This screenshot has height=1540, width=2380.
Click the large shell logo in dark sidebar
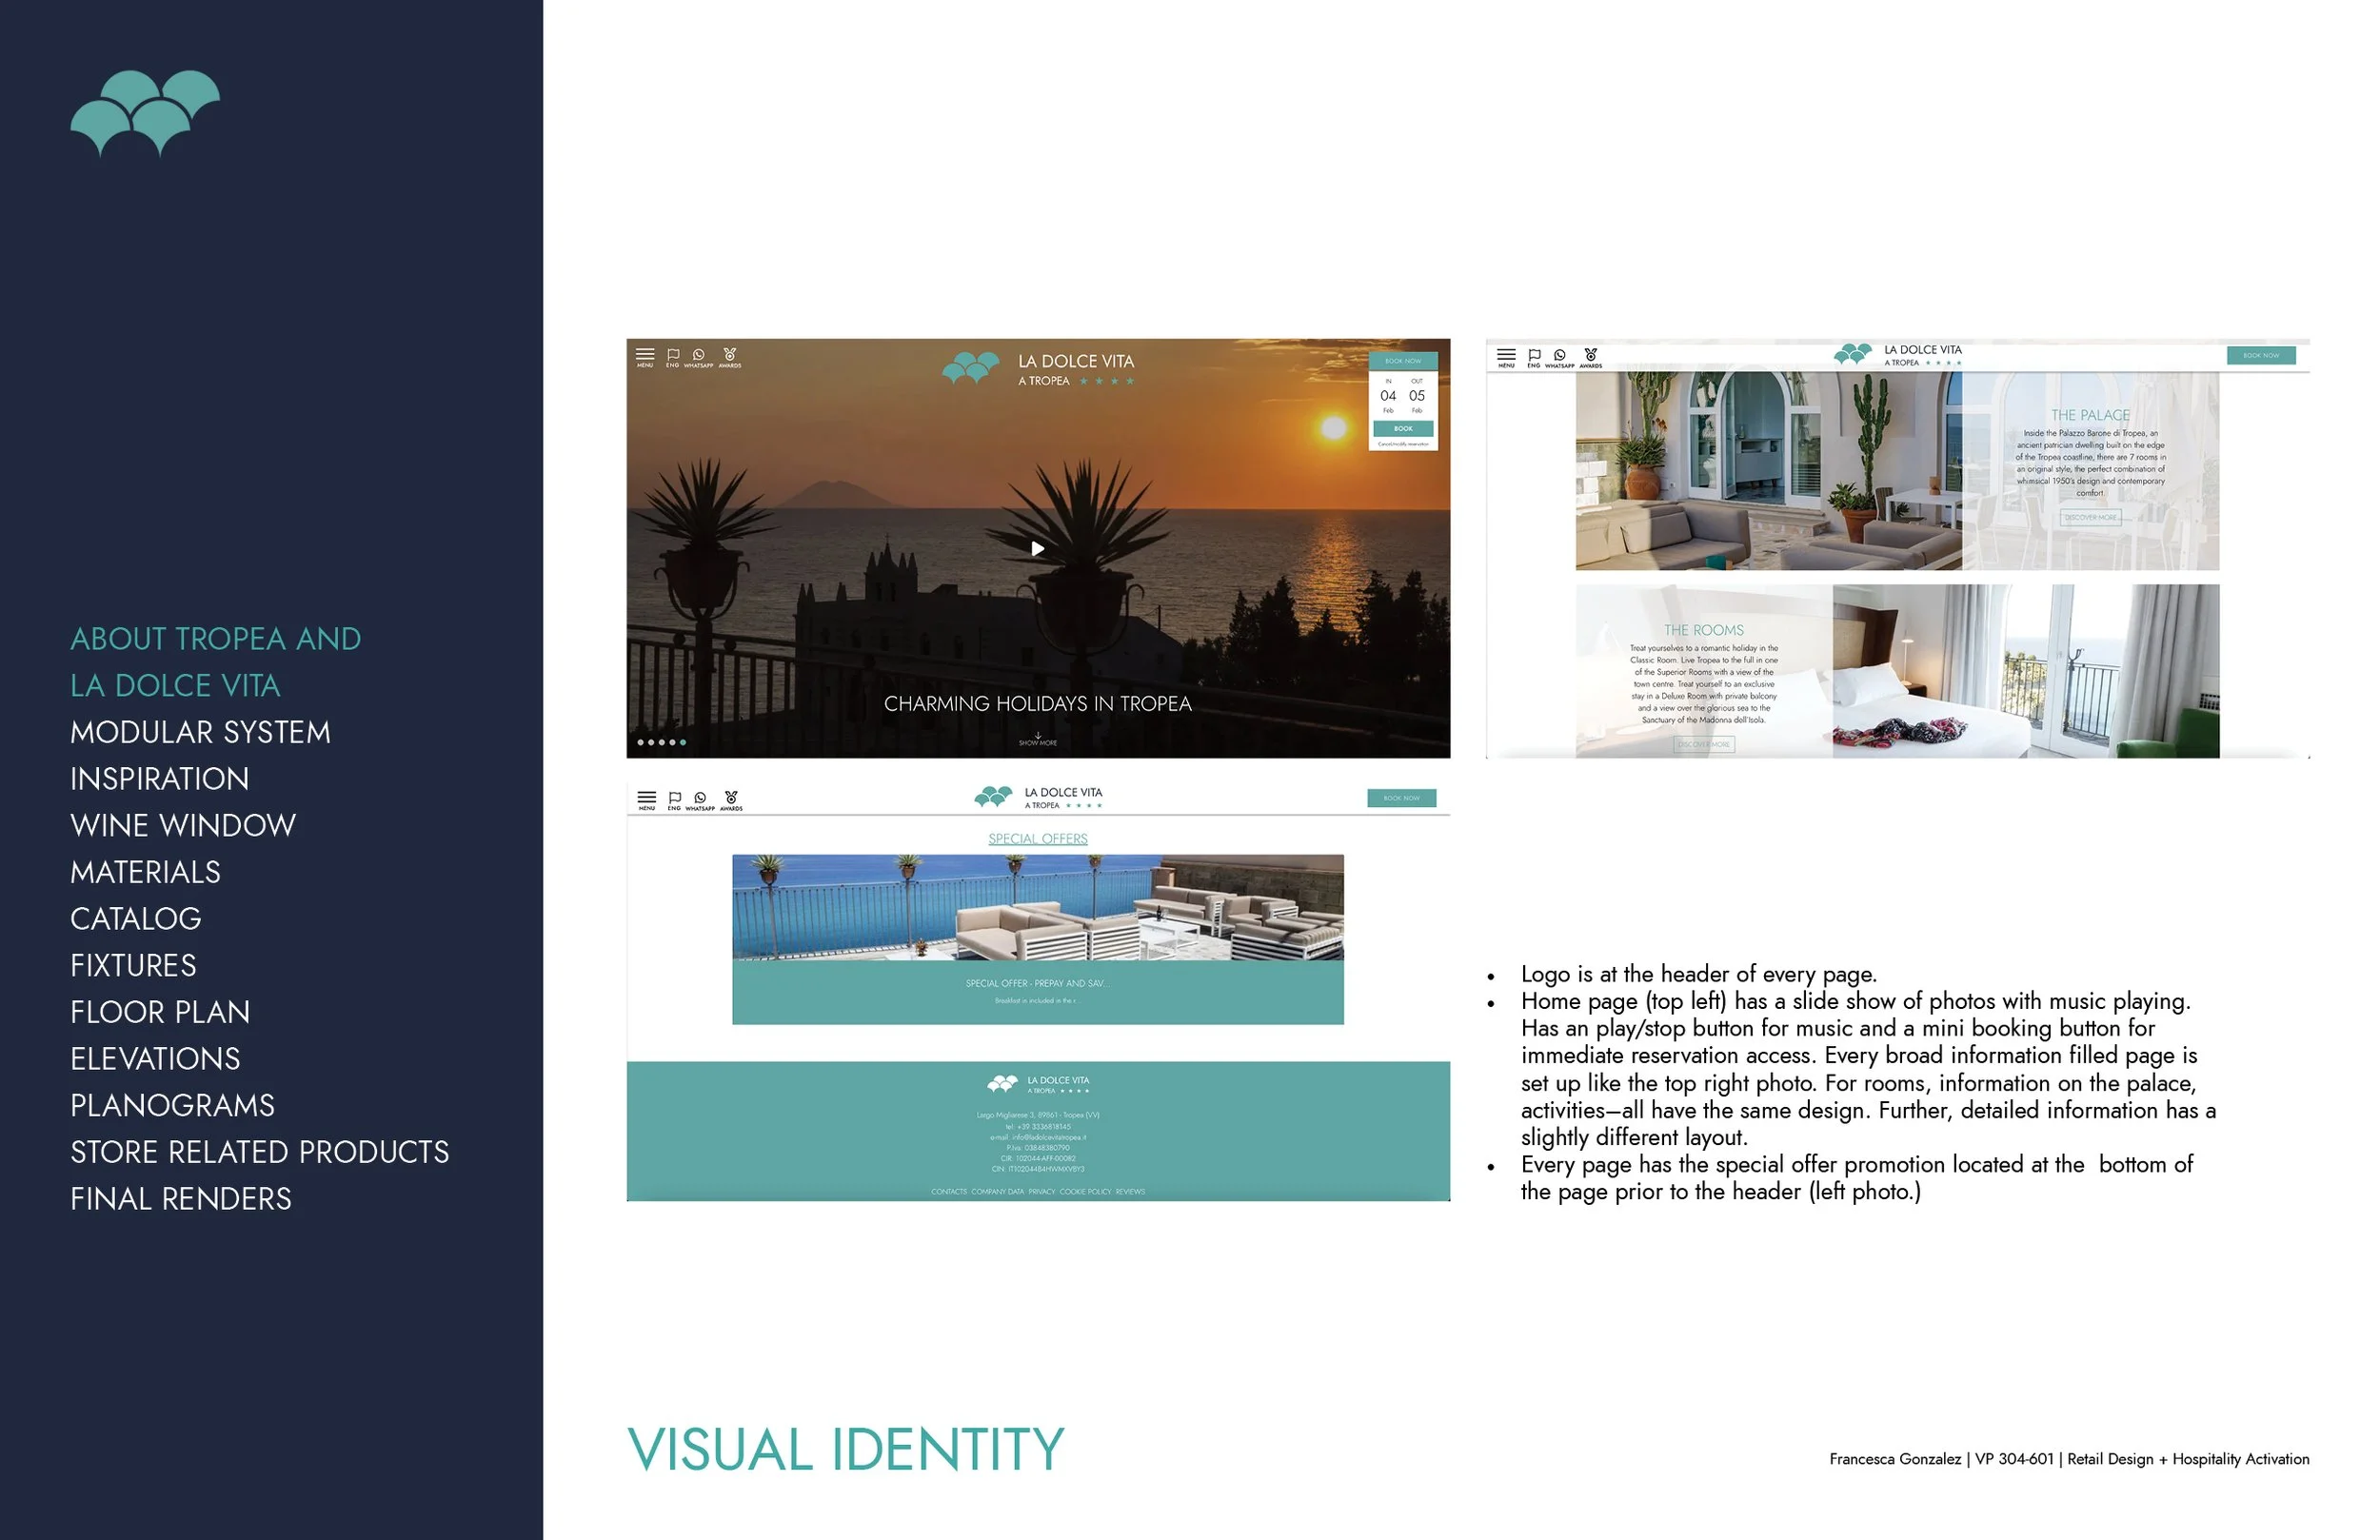(x=145, y=113)
